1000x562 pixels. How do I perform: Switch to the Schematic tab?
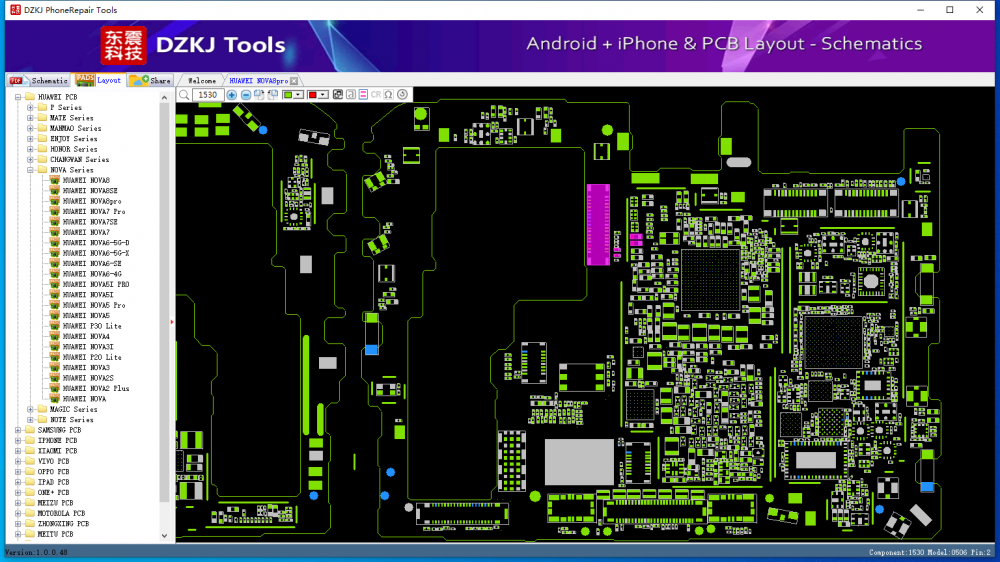pyautogui.click(x=39, y=80)
